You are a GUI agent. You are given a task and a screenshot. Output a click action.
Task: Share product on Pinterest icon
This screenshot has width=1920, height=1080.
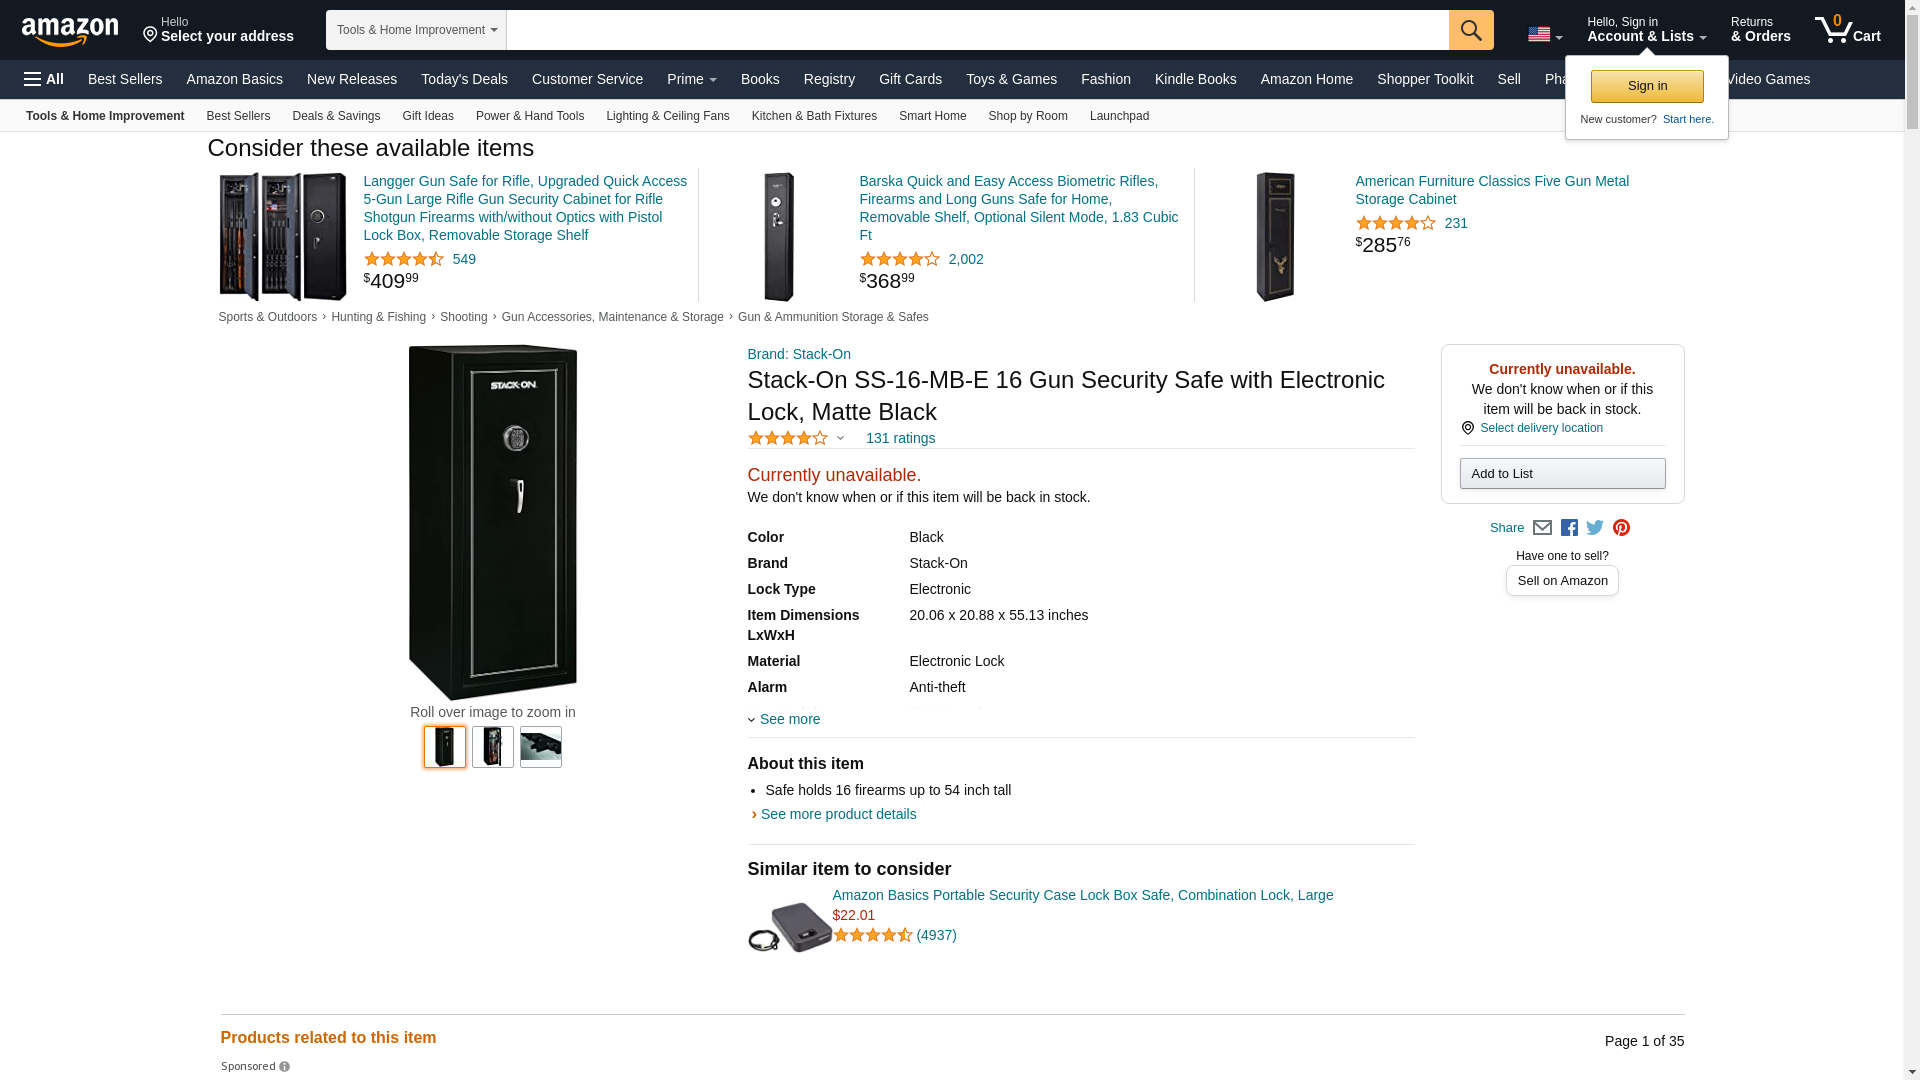[x=1621, y=528]
